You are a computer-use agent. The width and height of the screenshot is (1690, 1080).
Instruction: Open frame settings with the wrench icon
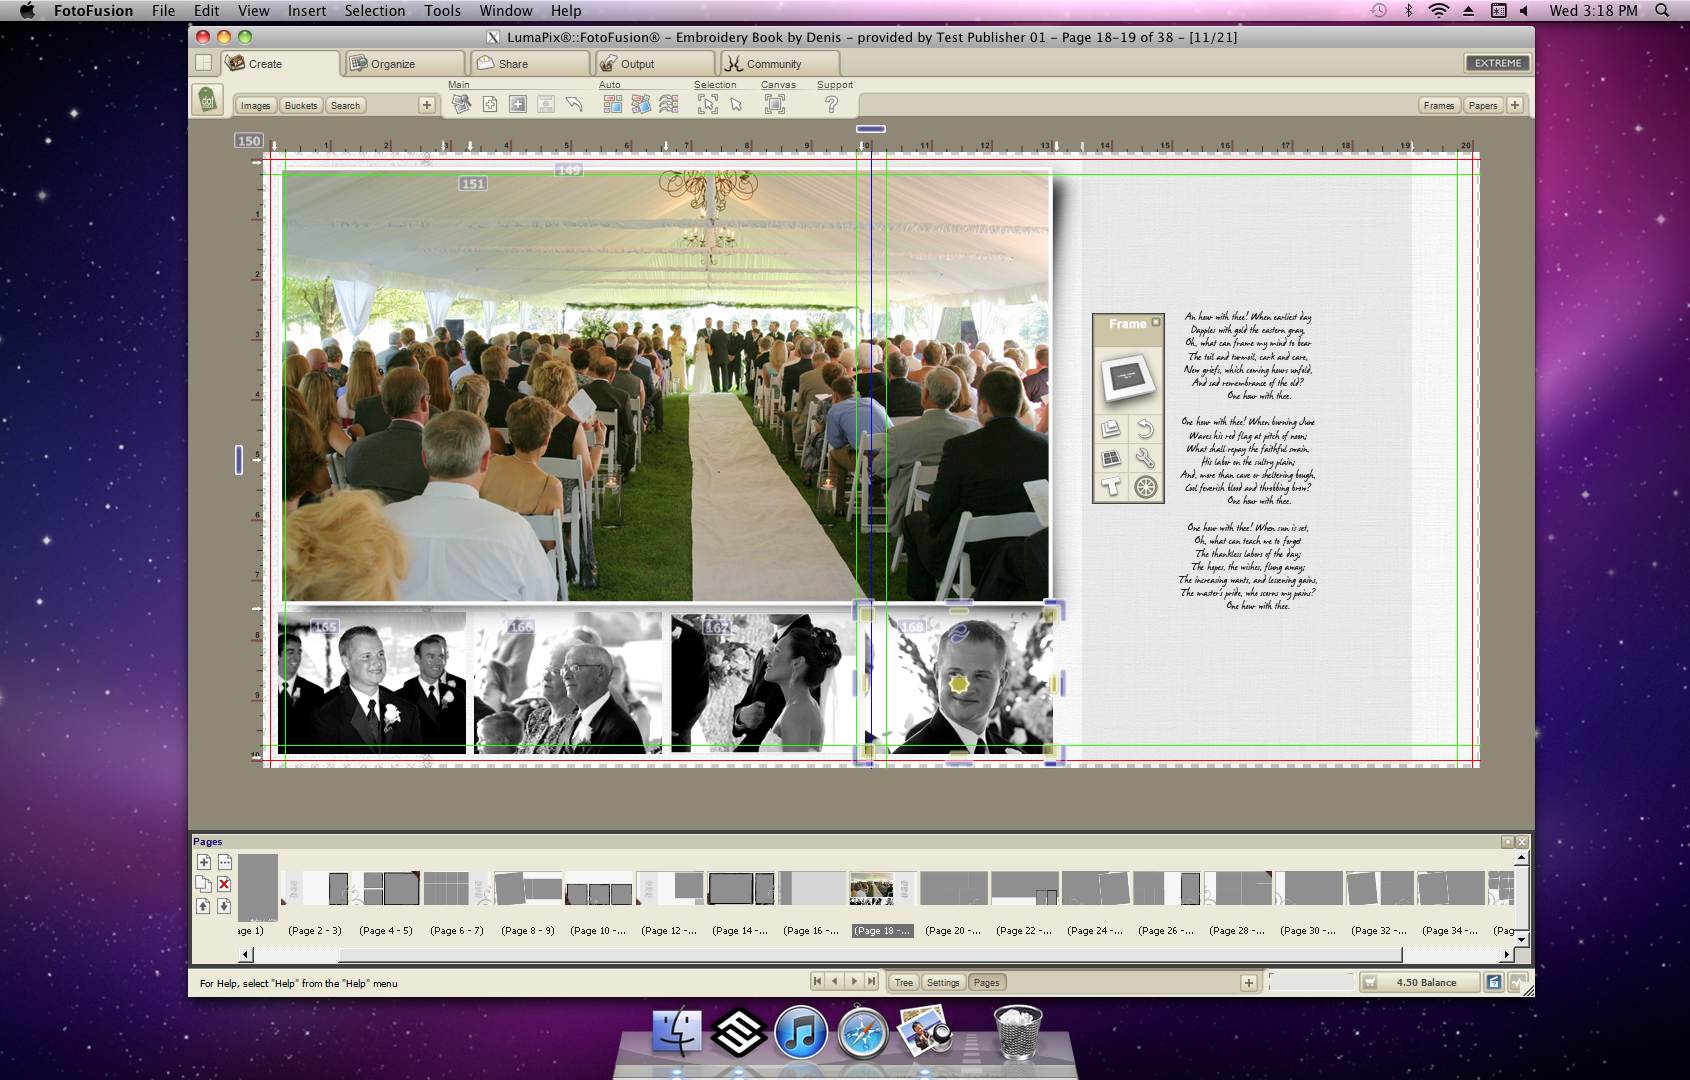pyautogui.click(x=1147, y=459)
